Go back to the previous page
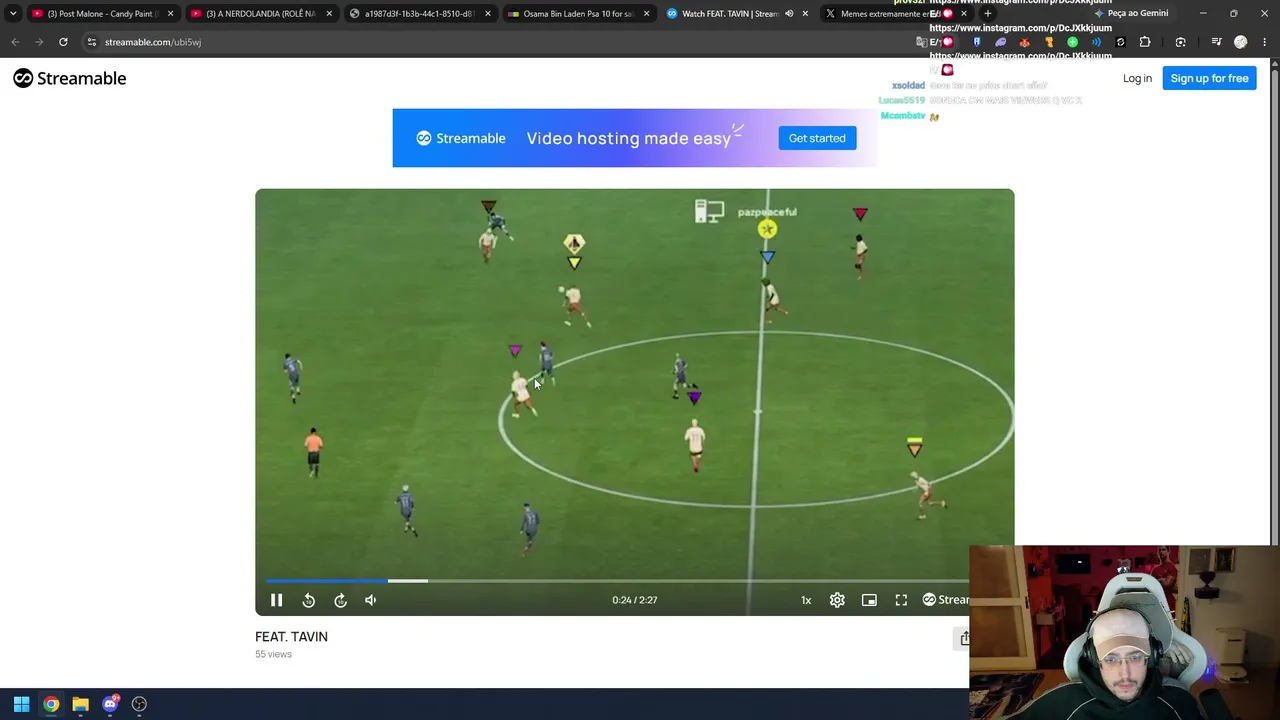This screenshot has width=1280, height=720. 15,42
